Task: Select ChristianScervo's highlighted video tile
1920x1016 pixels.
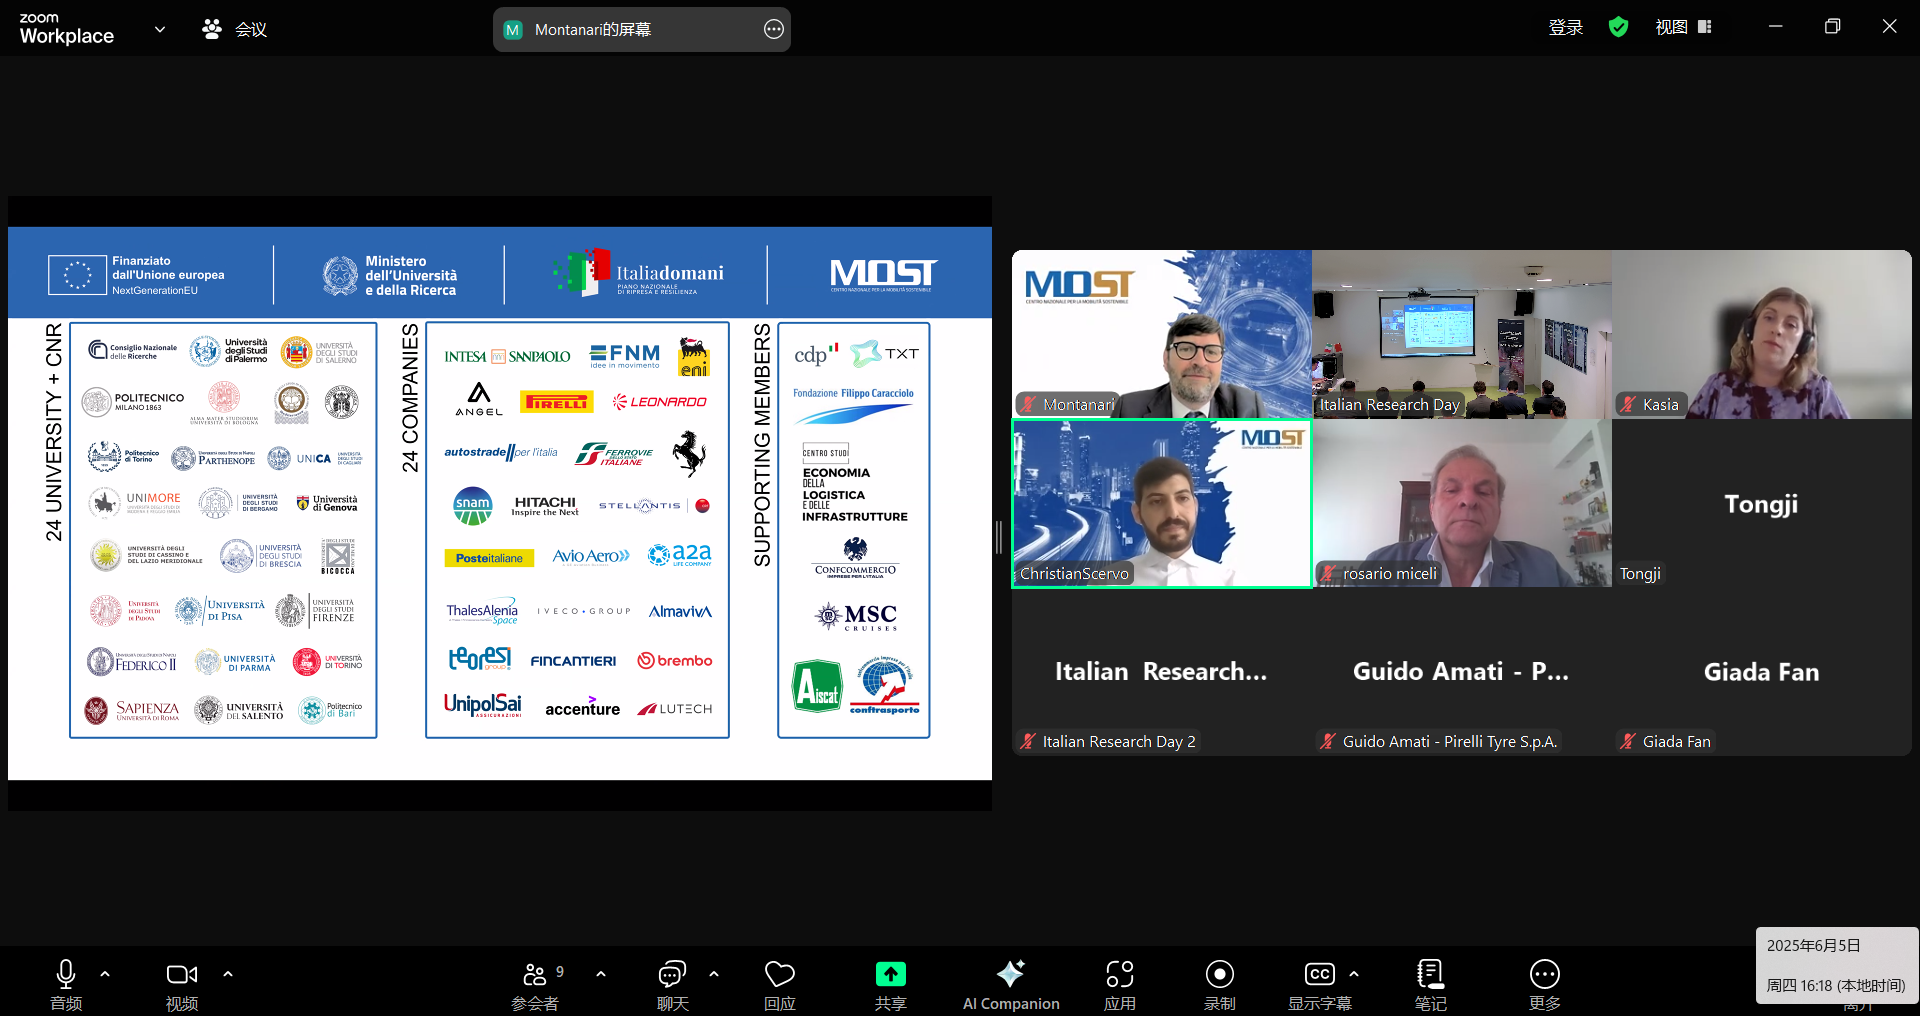Action: click(1162, 503)
